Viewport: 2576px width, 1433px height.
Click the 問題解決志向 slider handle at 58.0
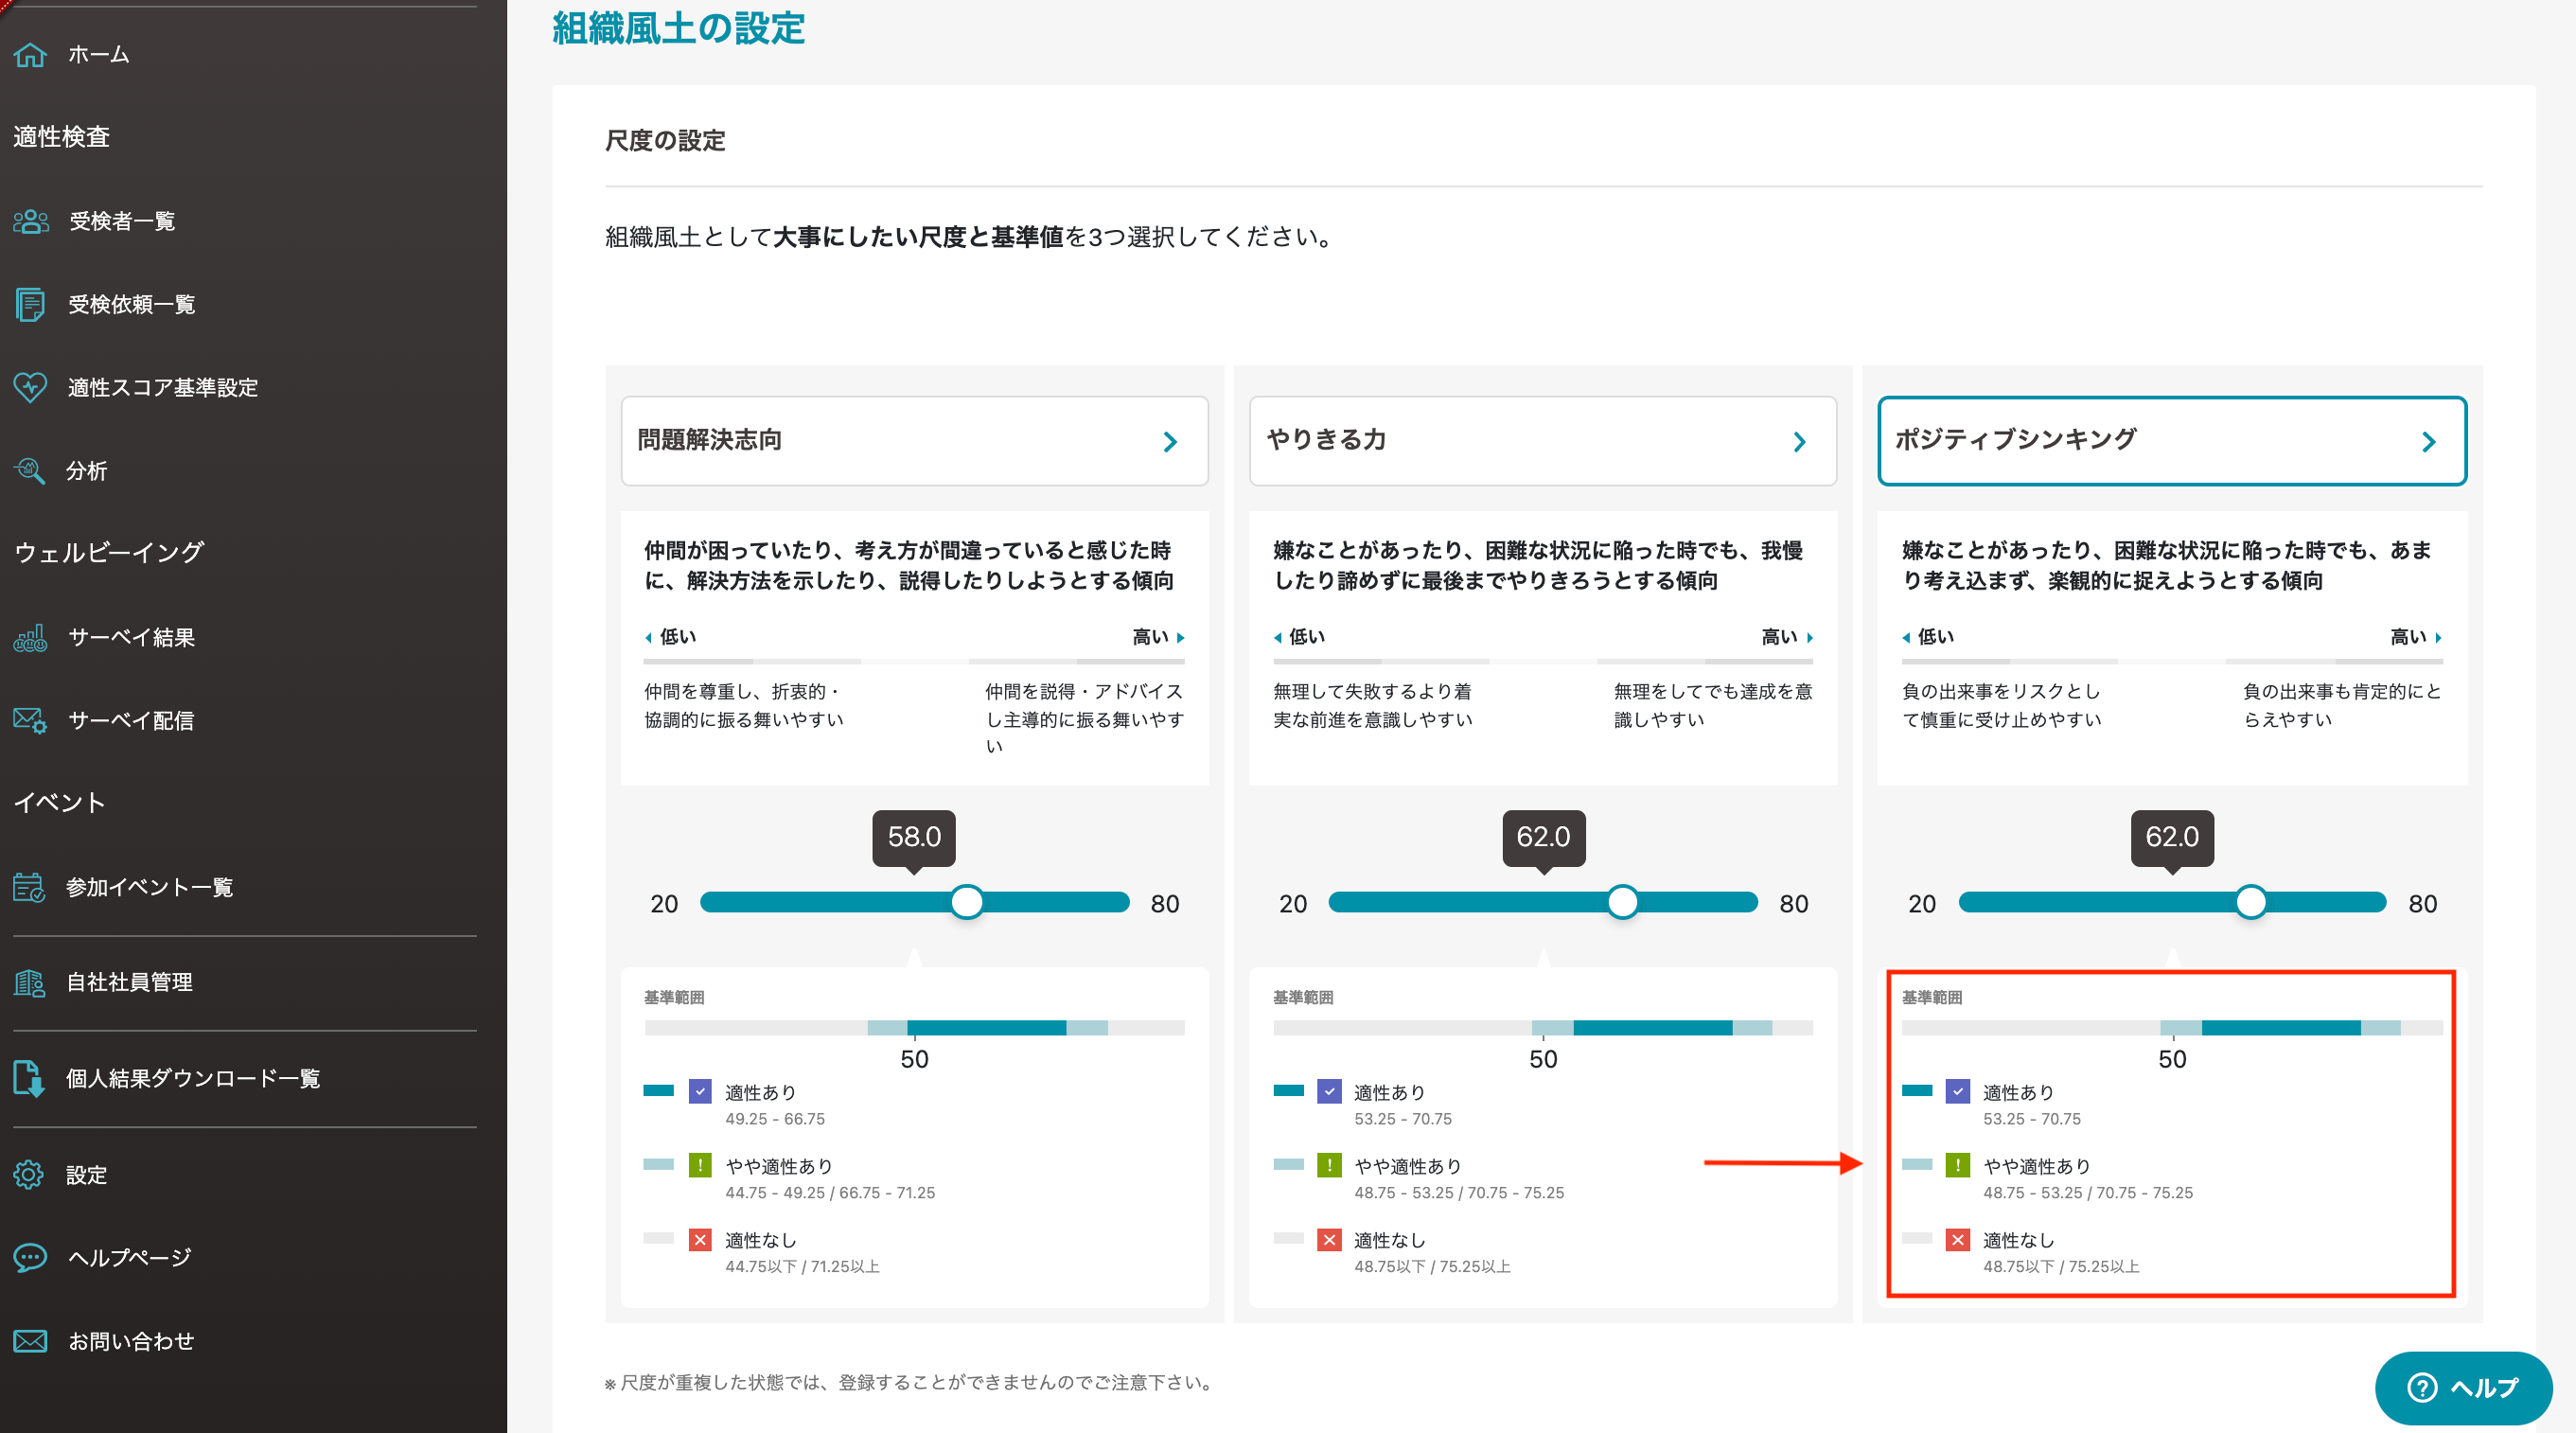coord(966,902)
